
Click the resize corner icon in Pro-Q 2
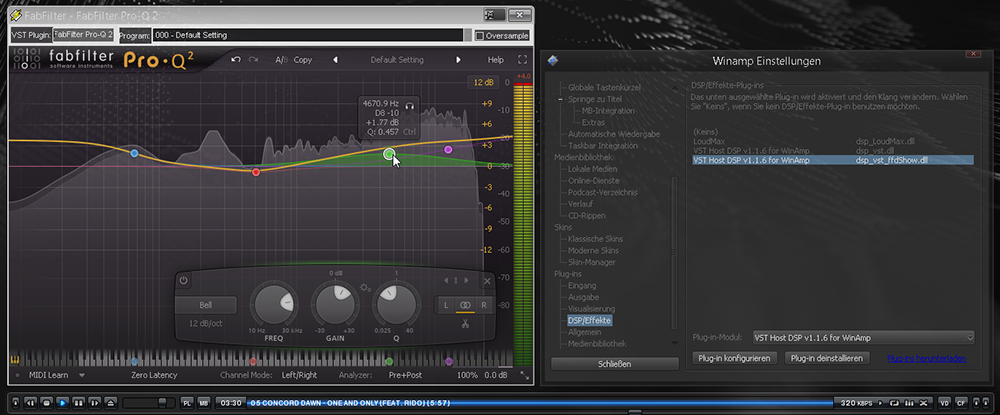524,375
